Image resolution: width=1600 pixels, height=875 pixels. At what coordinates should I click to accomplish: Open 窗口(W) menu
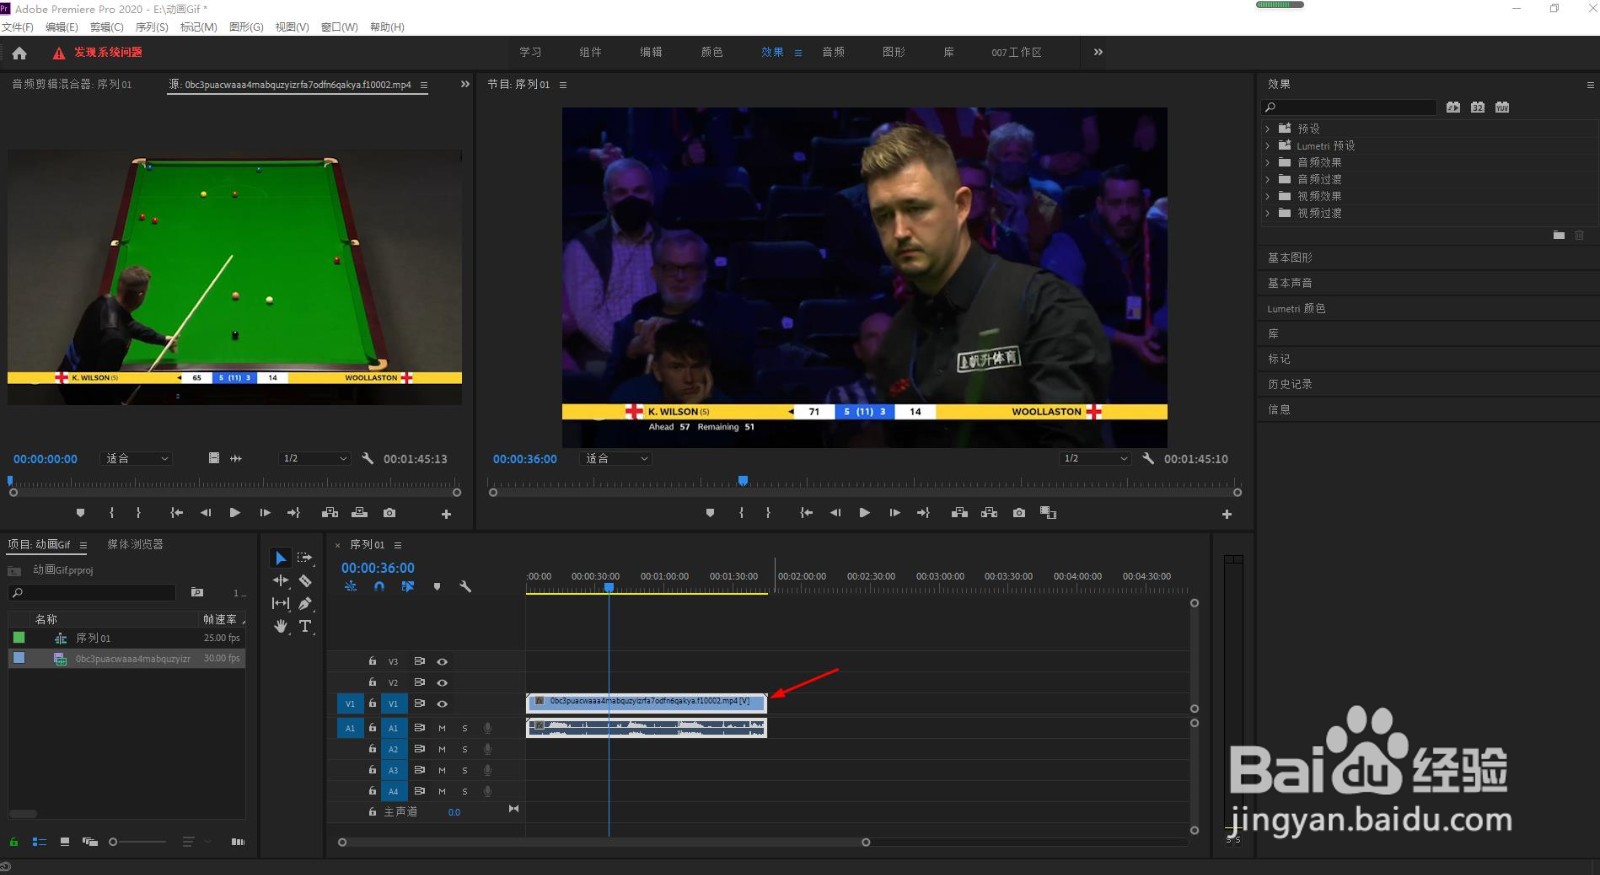[339, 27]
